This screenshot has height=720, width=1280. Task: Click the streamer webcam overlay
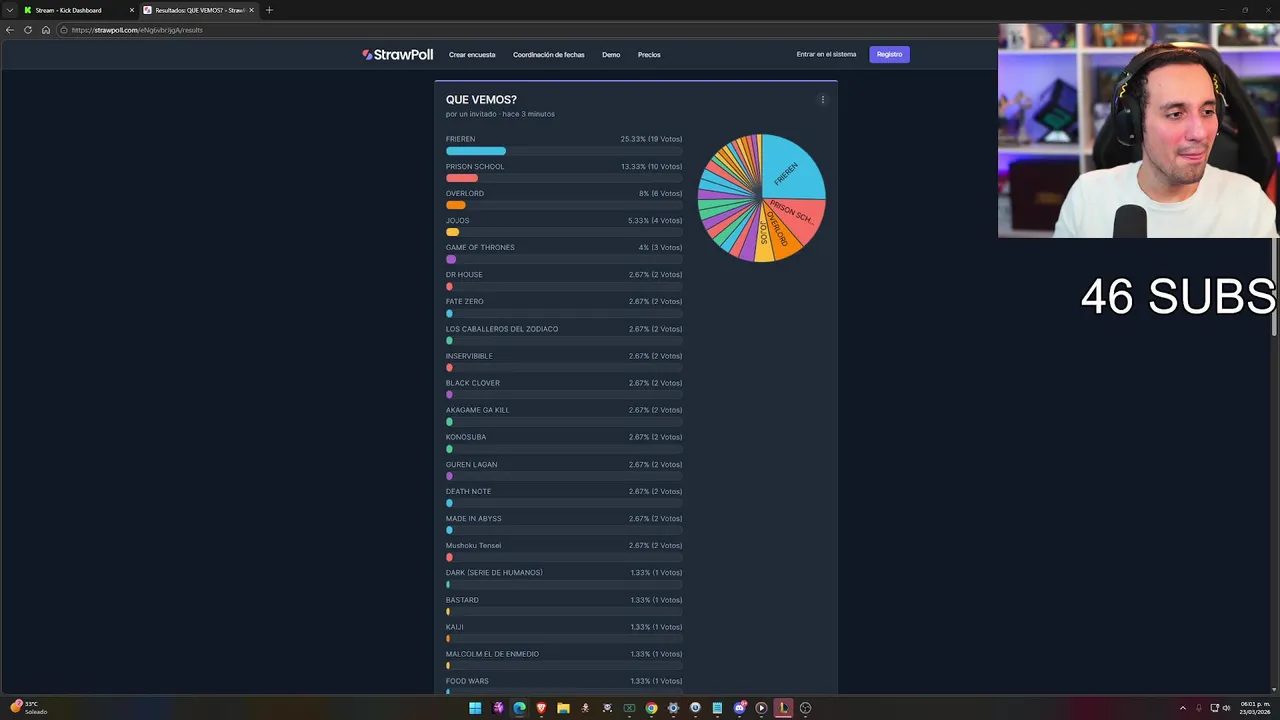click(1138, 130)
